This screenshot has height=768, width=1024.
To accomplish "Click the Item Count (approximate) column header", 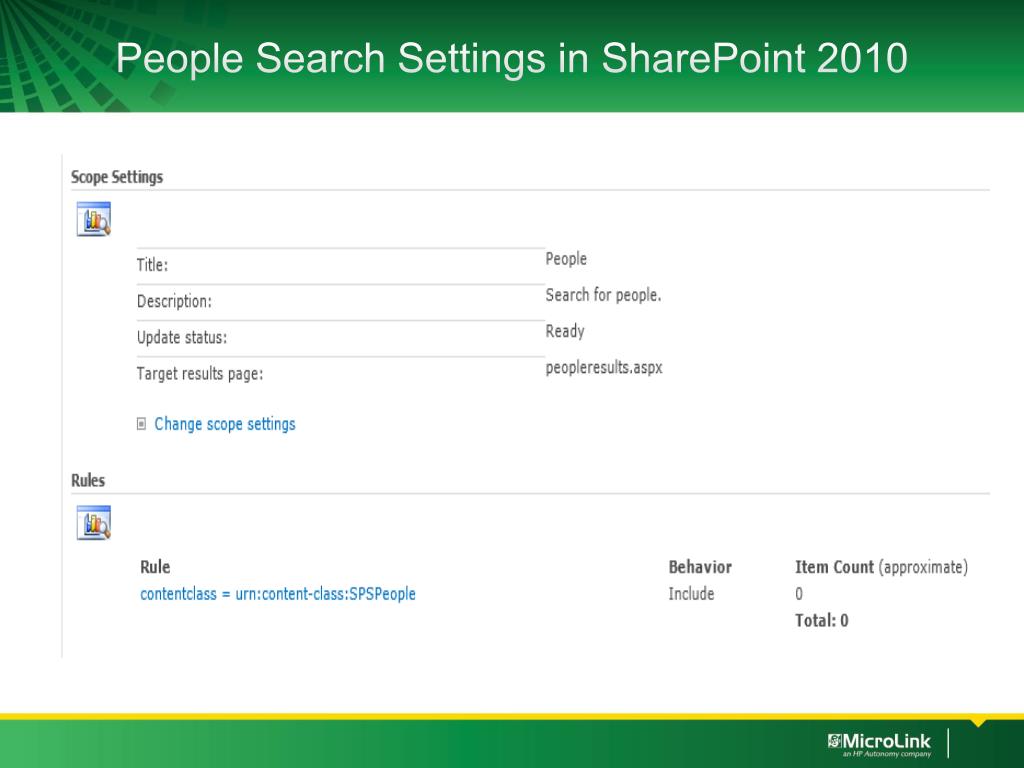I will [x=881, y=567].
